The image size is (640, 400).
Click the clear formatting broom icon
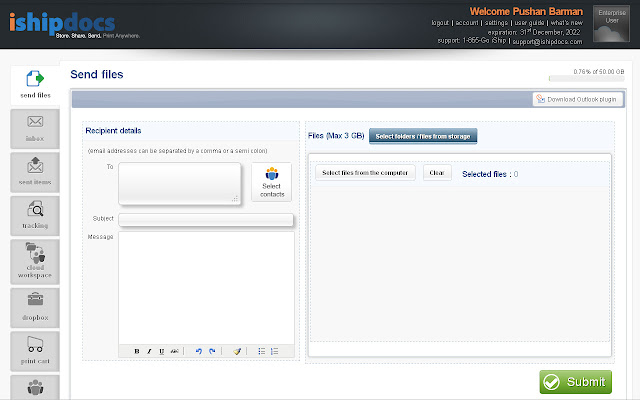click(x=237, y=351)
